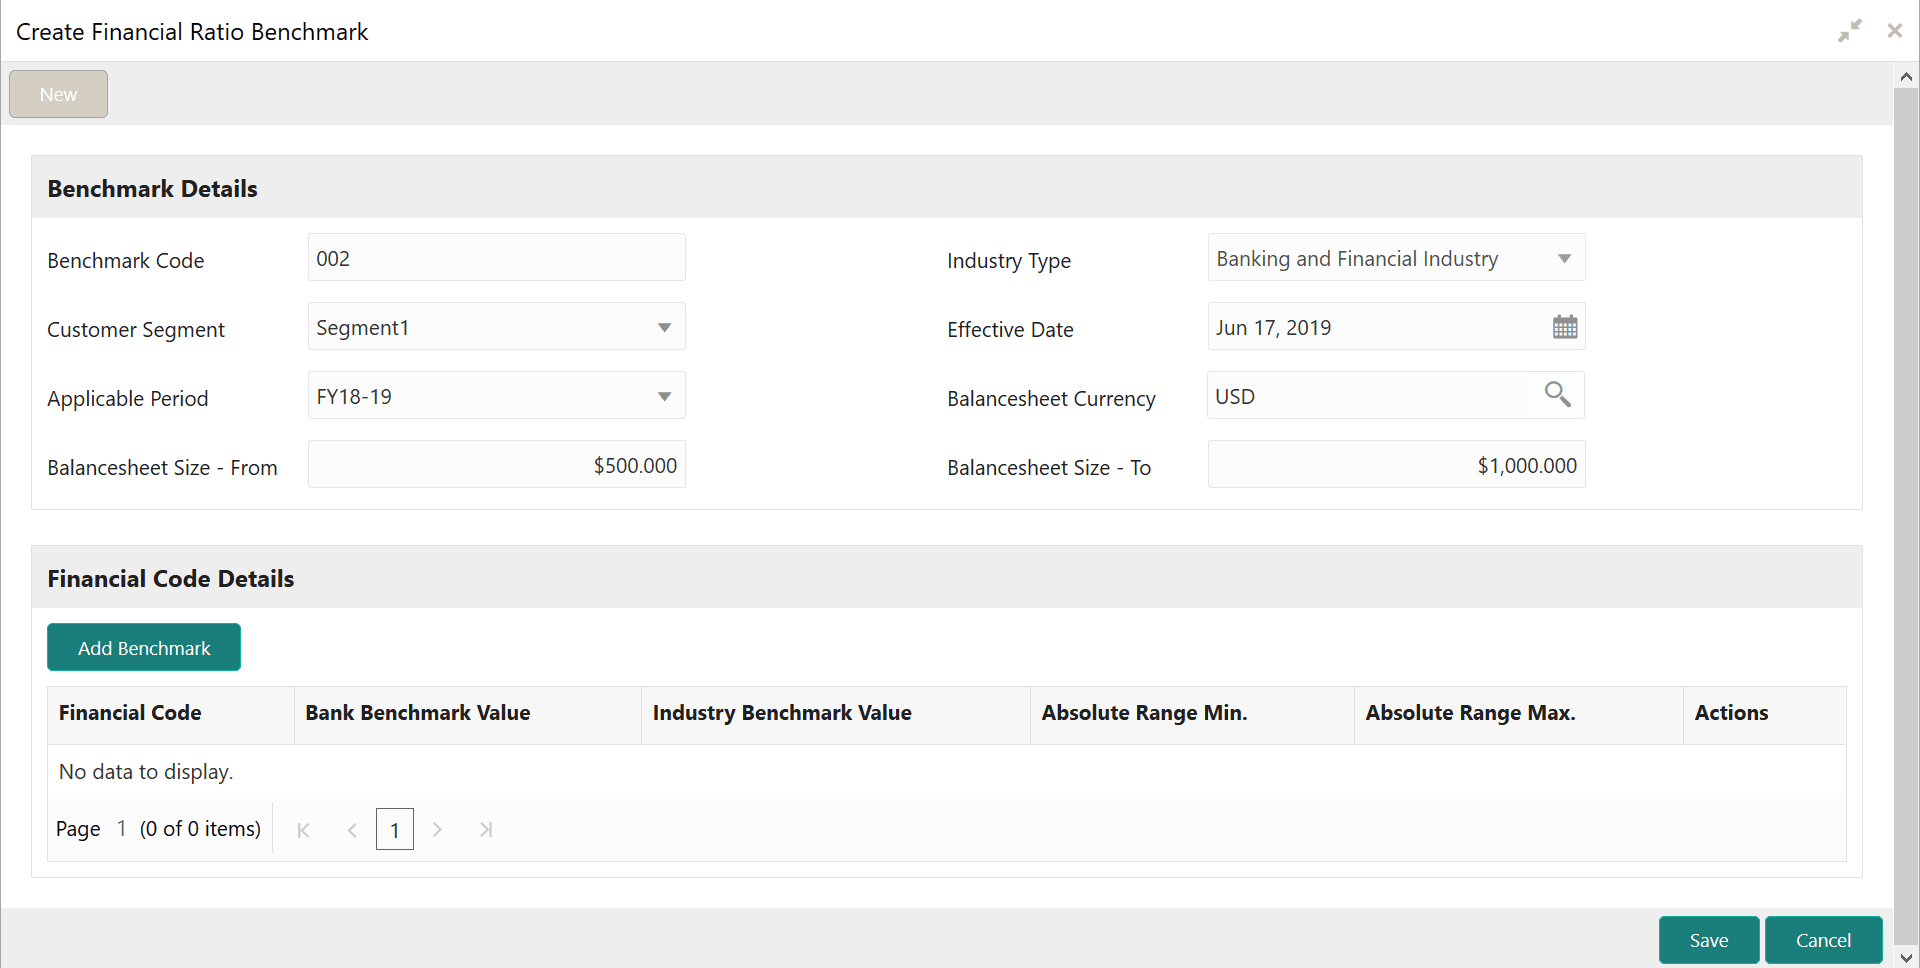Open the Effective Date calendar picker
Screen dimensions: 1920x968
[1564, 327]
